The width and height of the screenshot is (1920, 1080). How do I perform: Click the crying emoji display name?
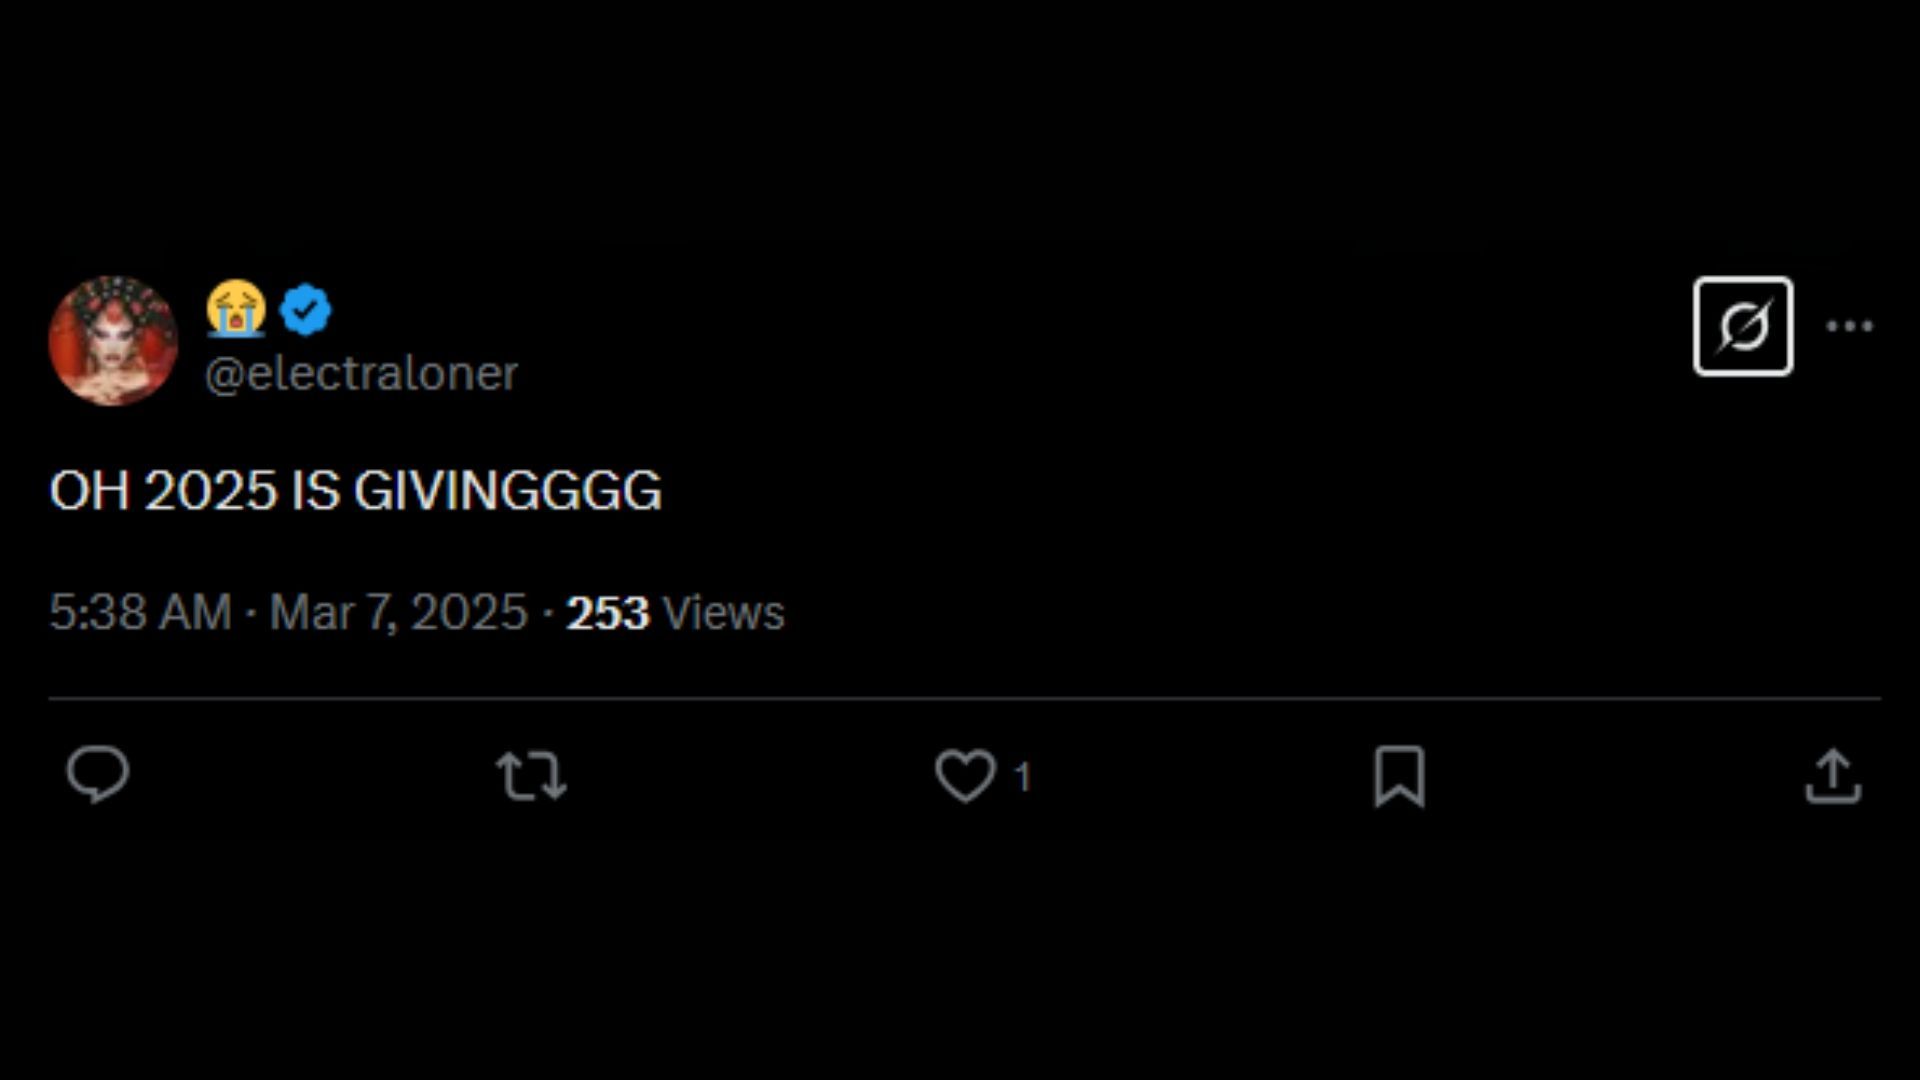coord(236,308)
